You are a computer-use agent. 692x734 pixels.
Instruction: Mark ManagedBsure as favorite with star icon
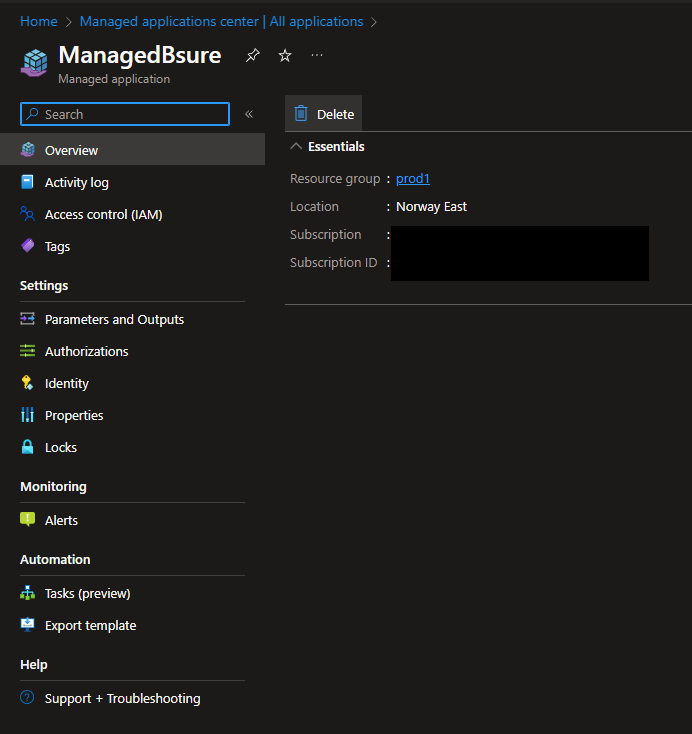[x=285, y=56]
